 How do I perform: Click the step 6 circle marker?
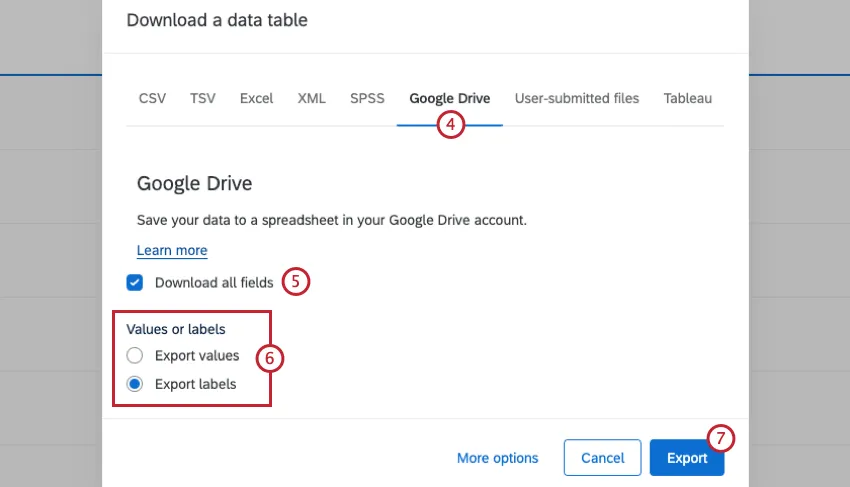[270, 358]
